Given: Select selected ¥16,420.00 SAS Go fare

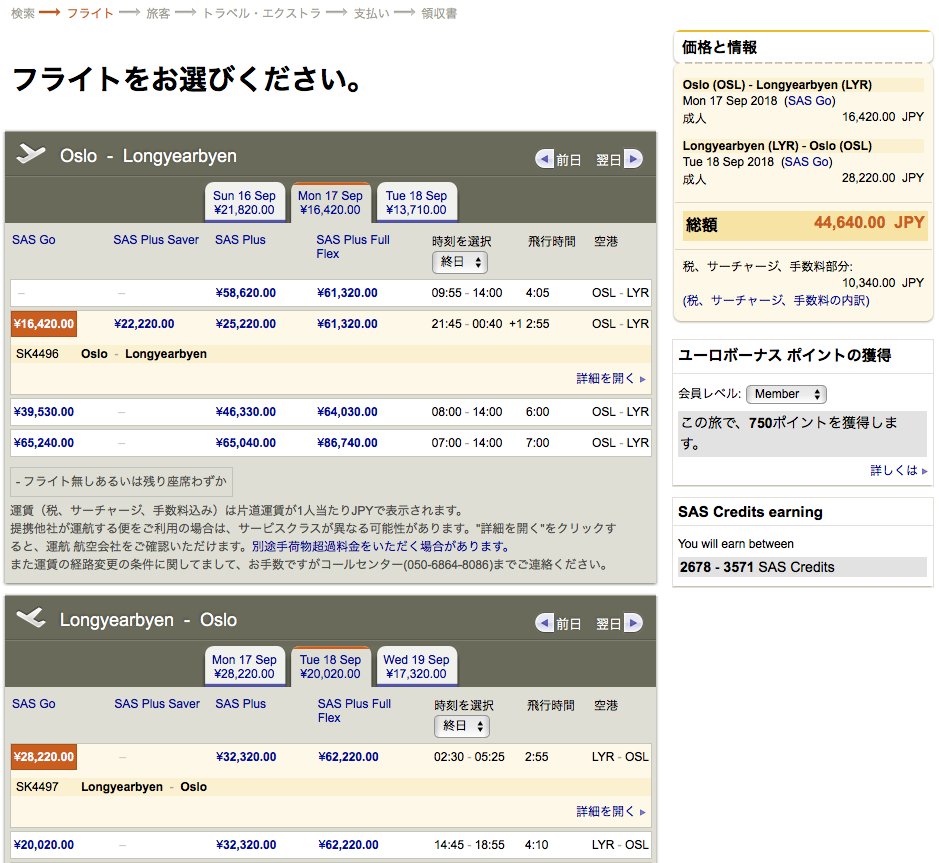Looking at the screenshot, I should click(44, 324).
